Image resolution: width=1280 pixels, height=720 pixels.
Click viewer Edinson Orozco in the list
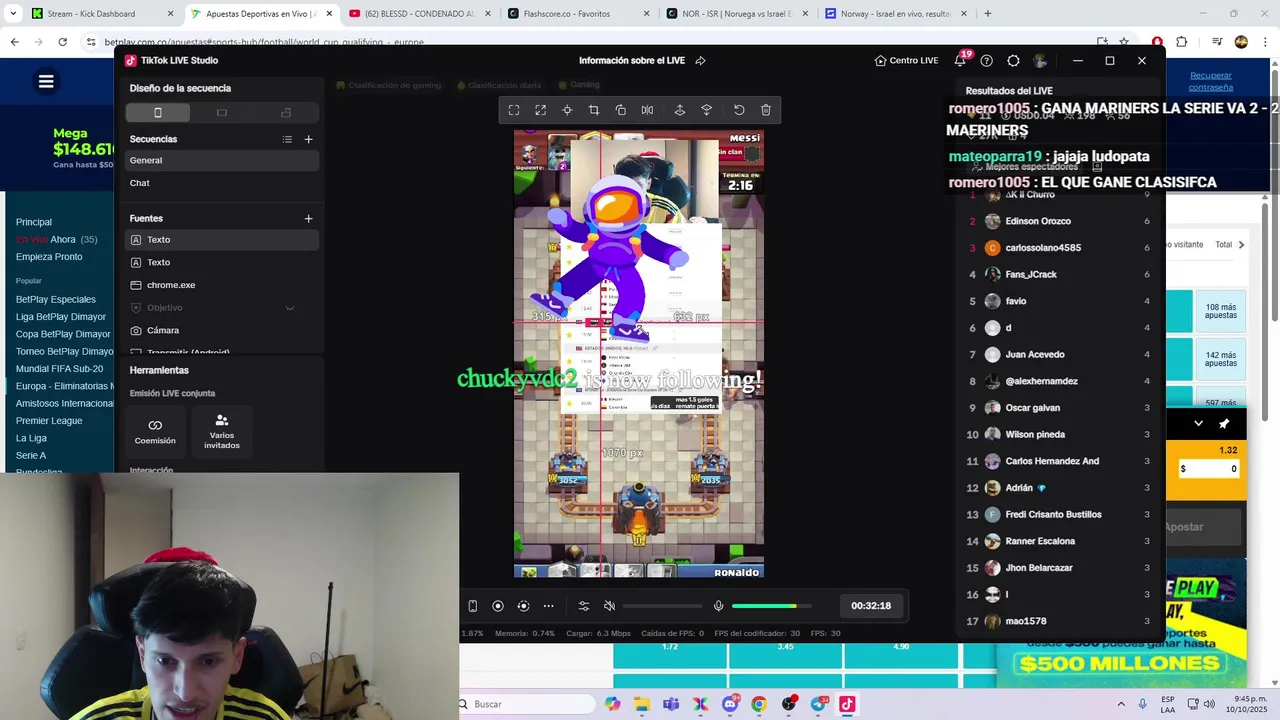[x=1038, y=221]
